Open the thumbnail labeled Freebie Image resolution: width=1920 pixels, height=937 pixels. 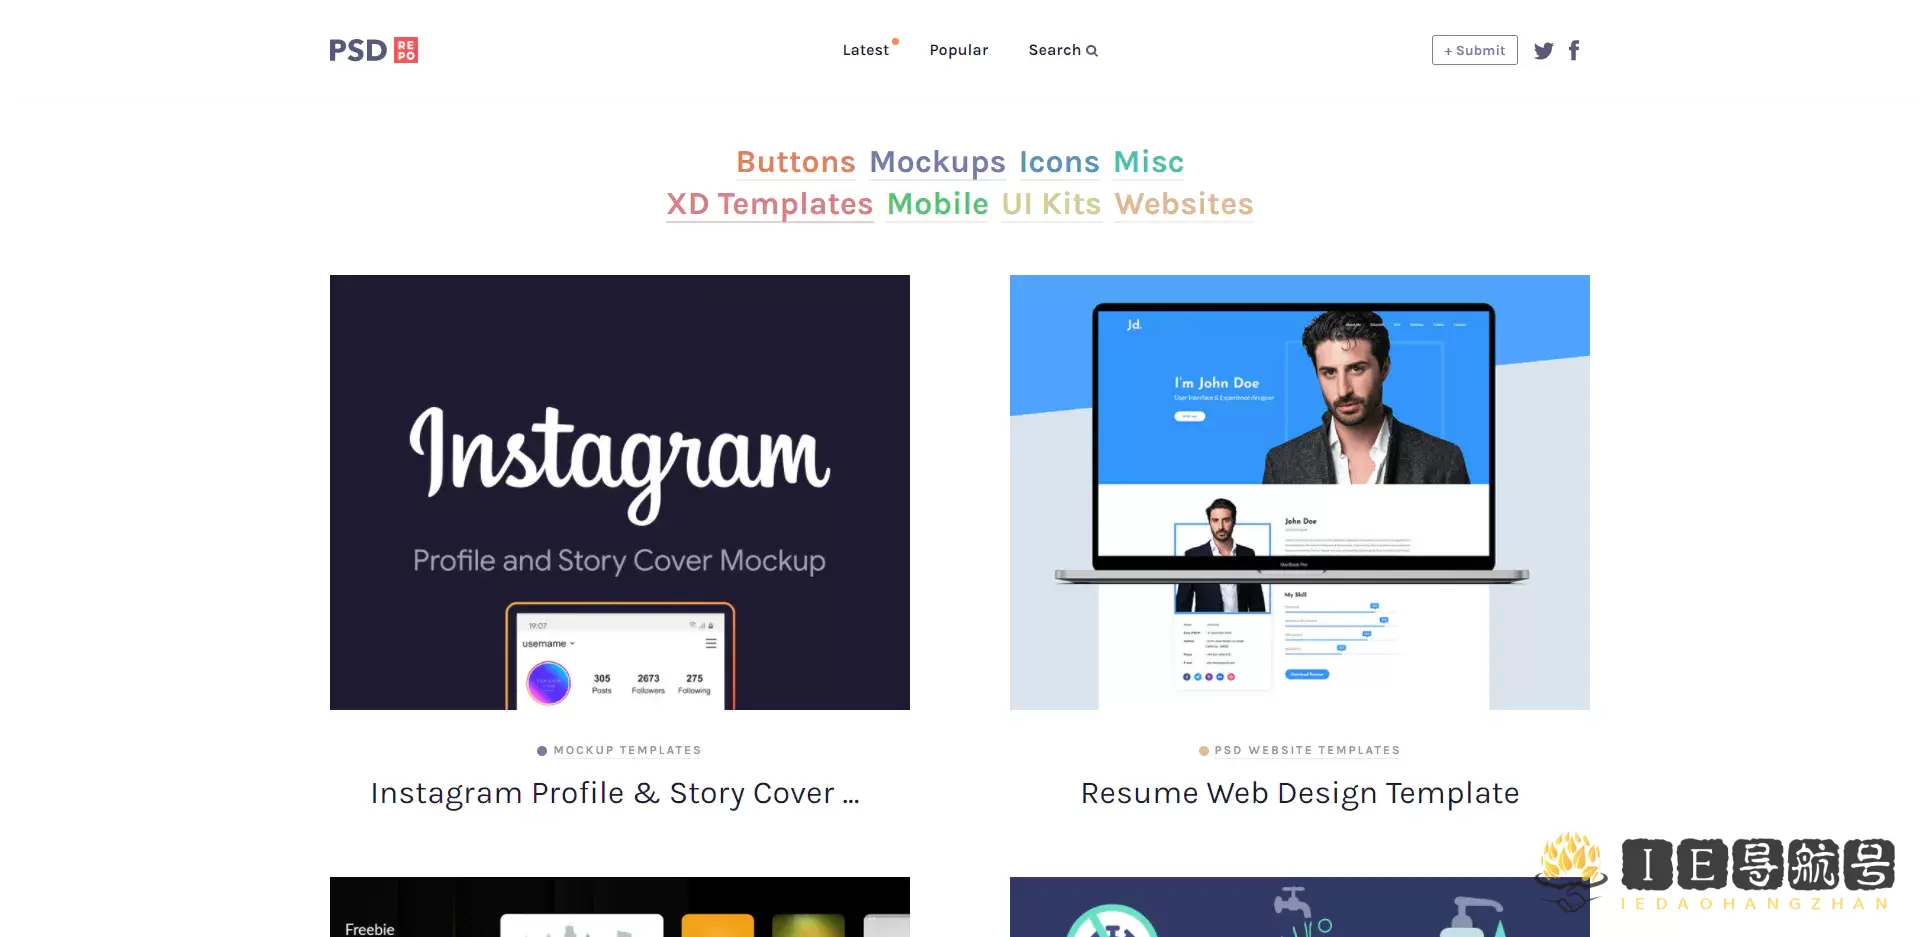pyautogui.click(x=620, y=907)
